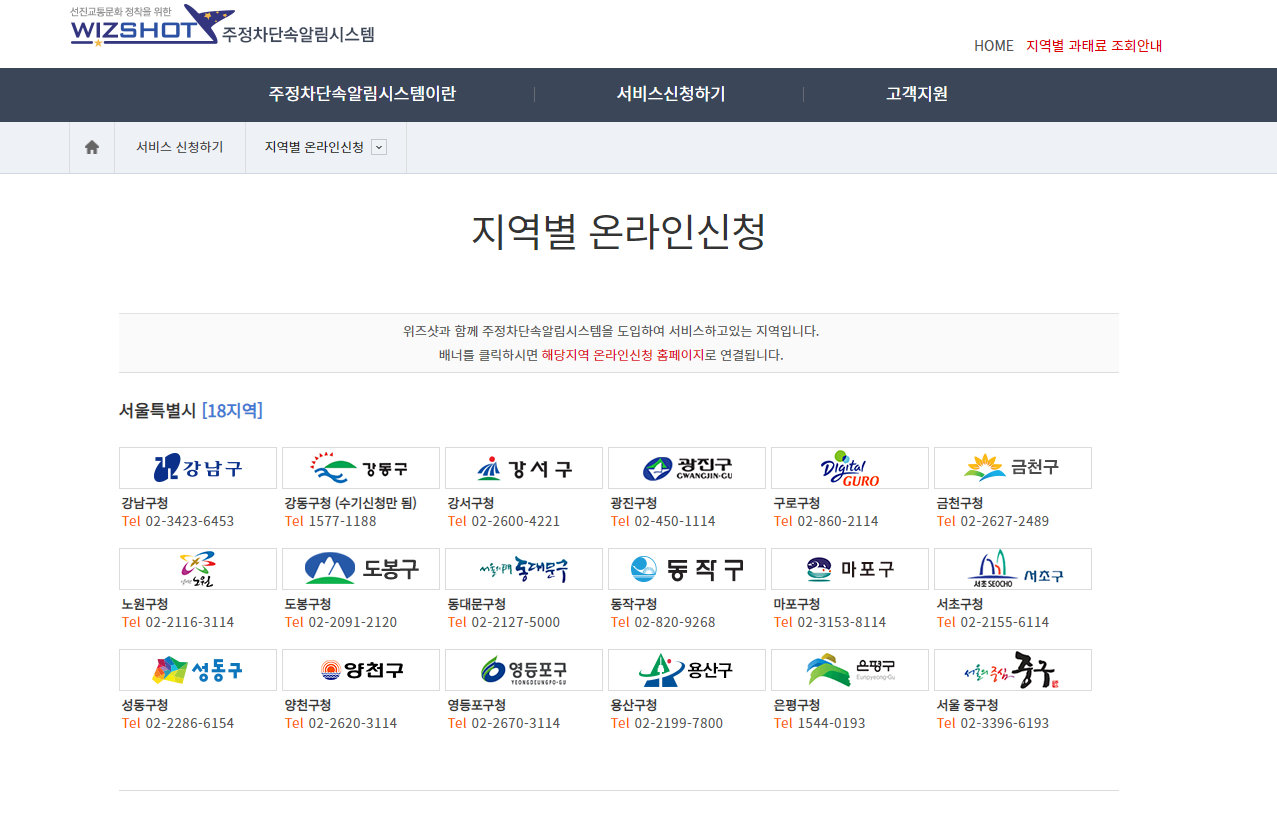Click the 서울특별시 [18지역] heading

tap(191, 410)
